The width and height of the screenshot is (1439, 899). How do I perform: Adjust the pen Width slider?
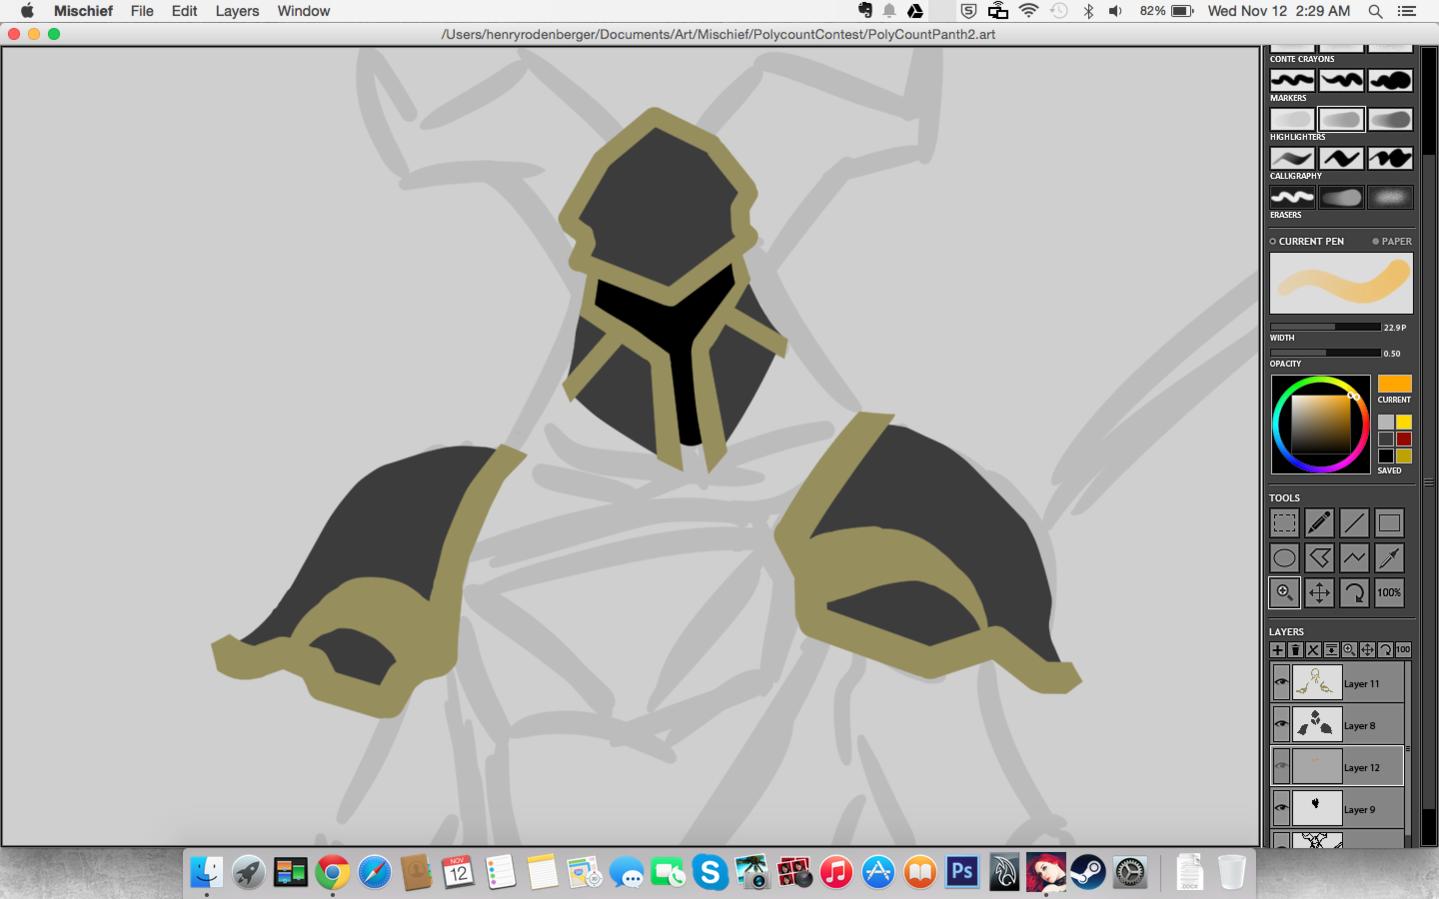click(x=1325, y=327)
